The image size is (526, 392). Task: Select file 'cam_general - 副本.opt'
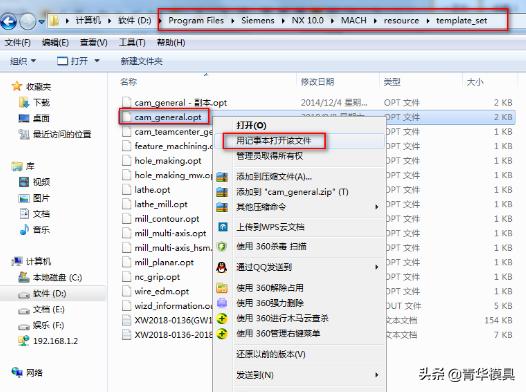175,103
